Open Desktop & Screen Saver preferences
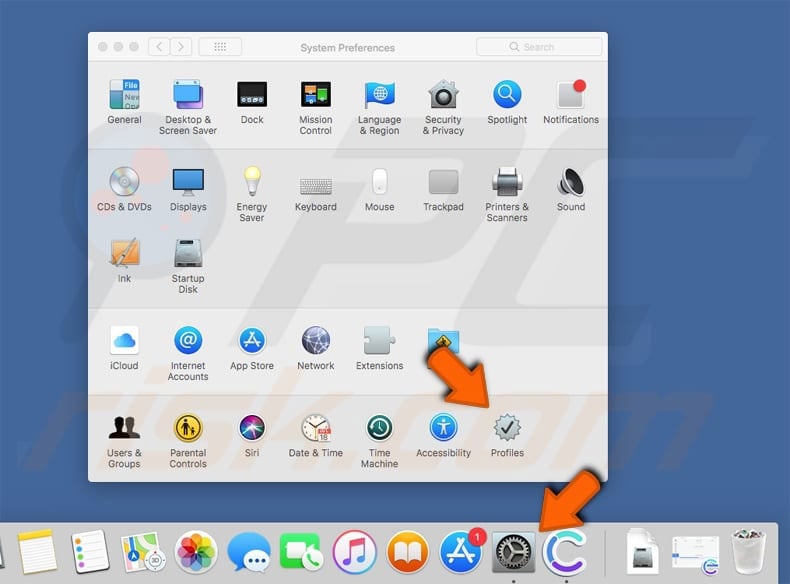This screenshot has height=584, width=790. (x=188, y=95)
